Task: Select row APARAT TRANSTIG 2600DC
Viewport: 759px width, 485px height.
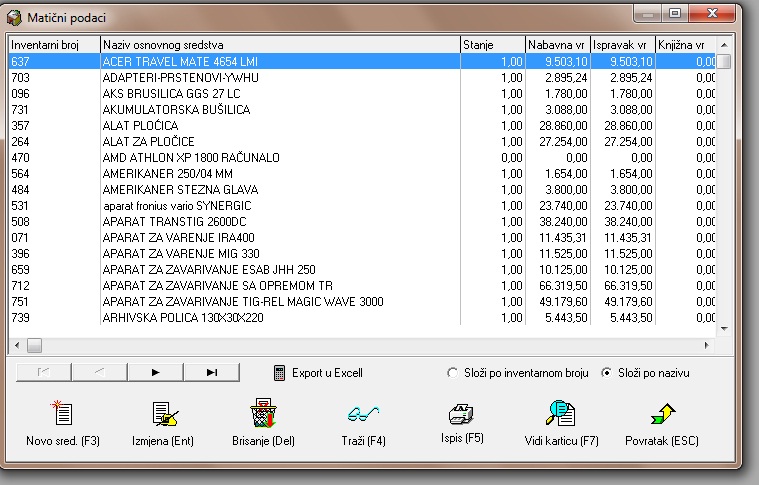Action: point(362,222)
